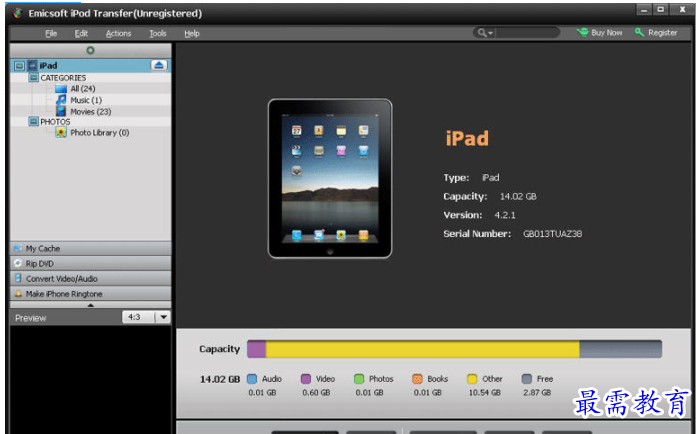
Task: Minimize the Emicsoft window
Action: 644,9
